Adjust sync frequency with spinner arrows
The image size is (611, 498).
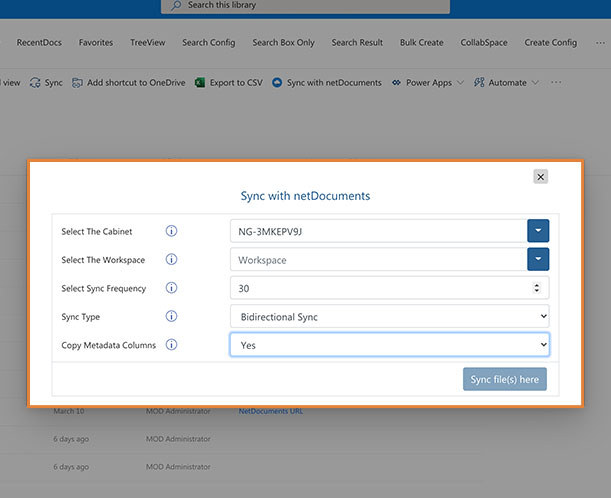pos(537,288)
